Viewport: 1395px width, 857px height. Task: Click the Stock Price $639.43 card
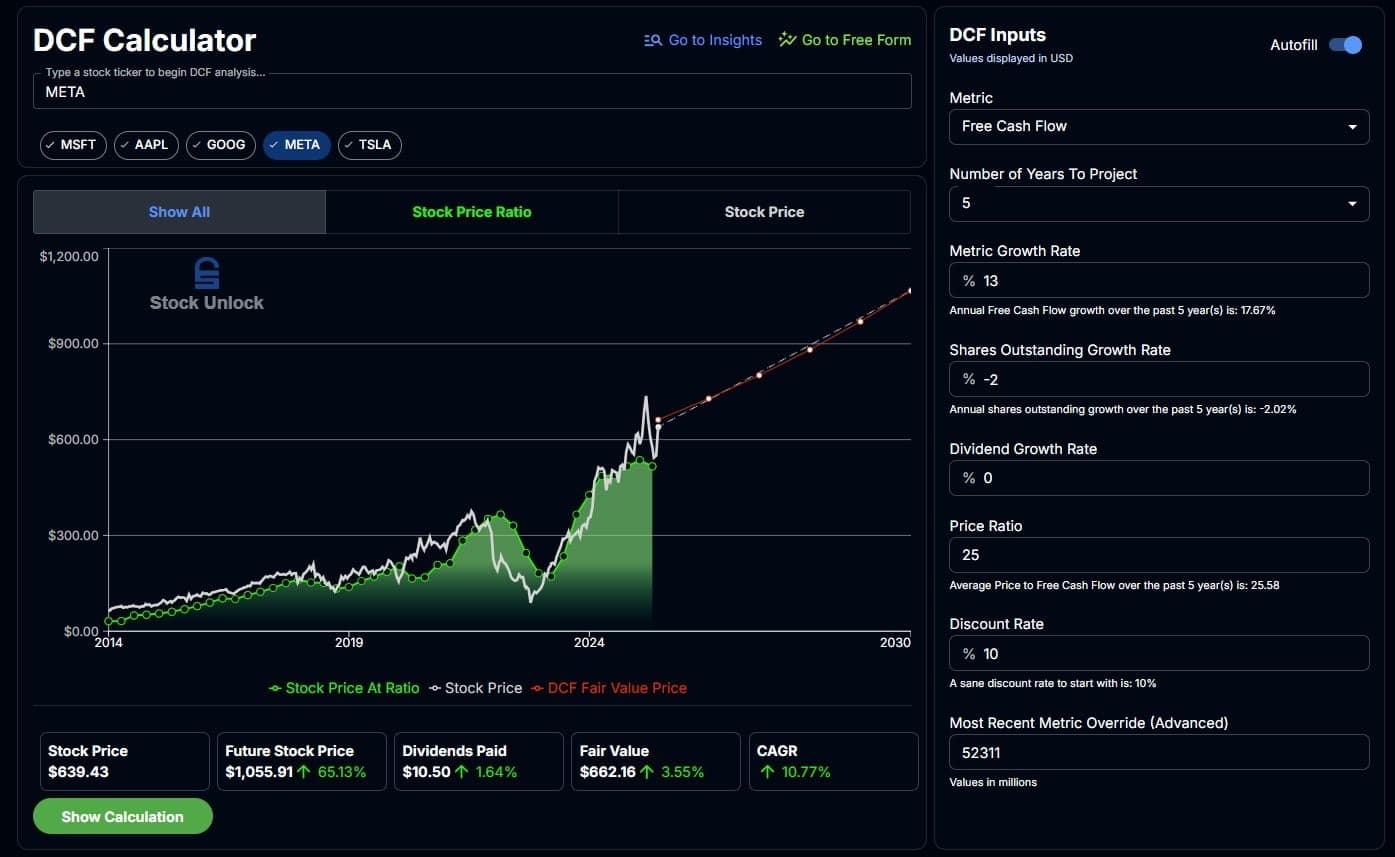point(125,761)
